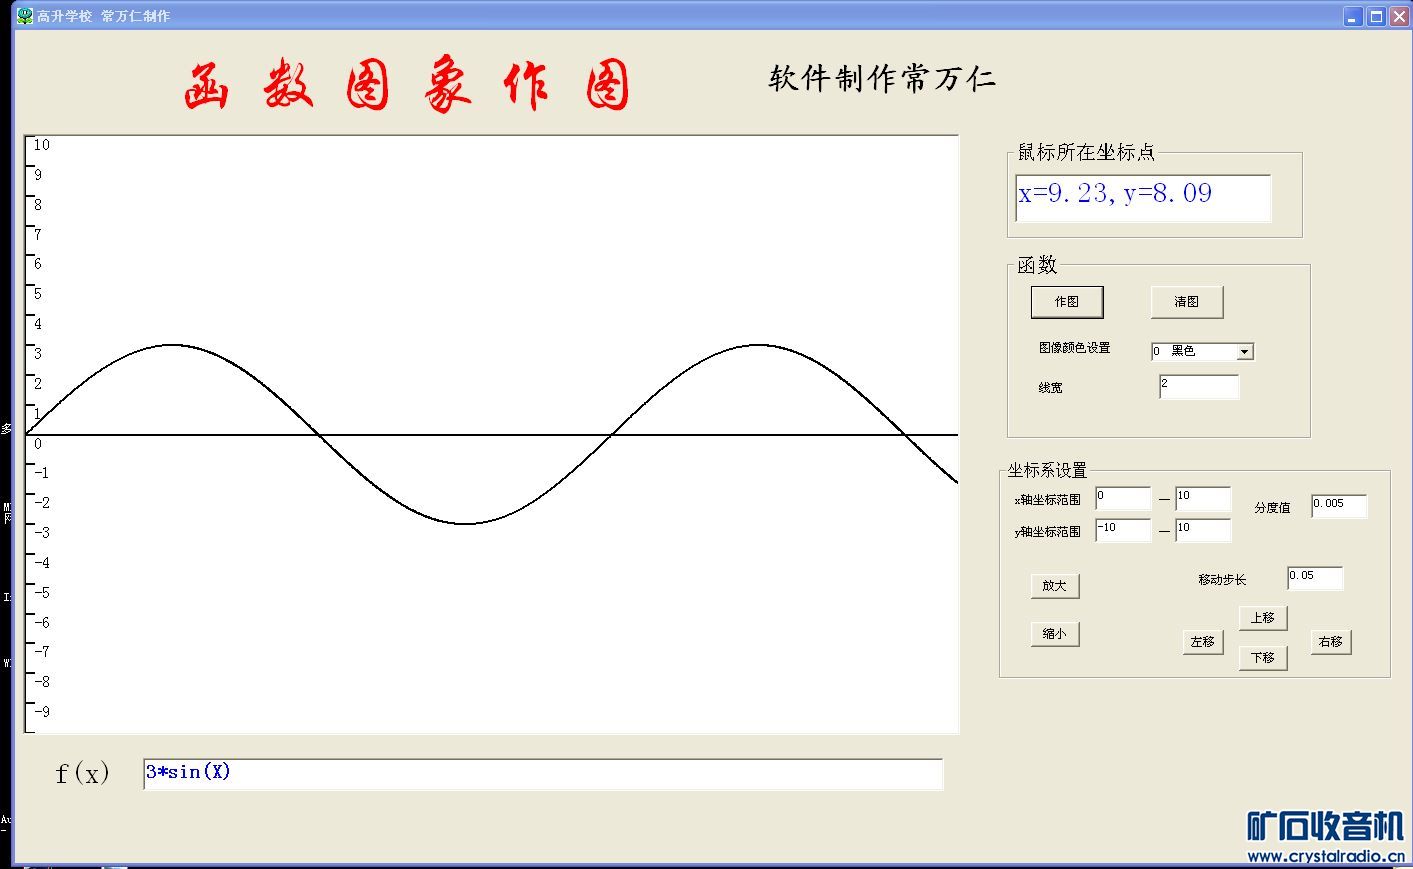The image size is (1413, 869).
Task: Open the 图像颜色设置 color dropdown
Action: tap(1244, 352)
